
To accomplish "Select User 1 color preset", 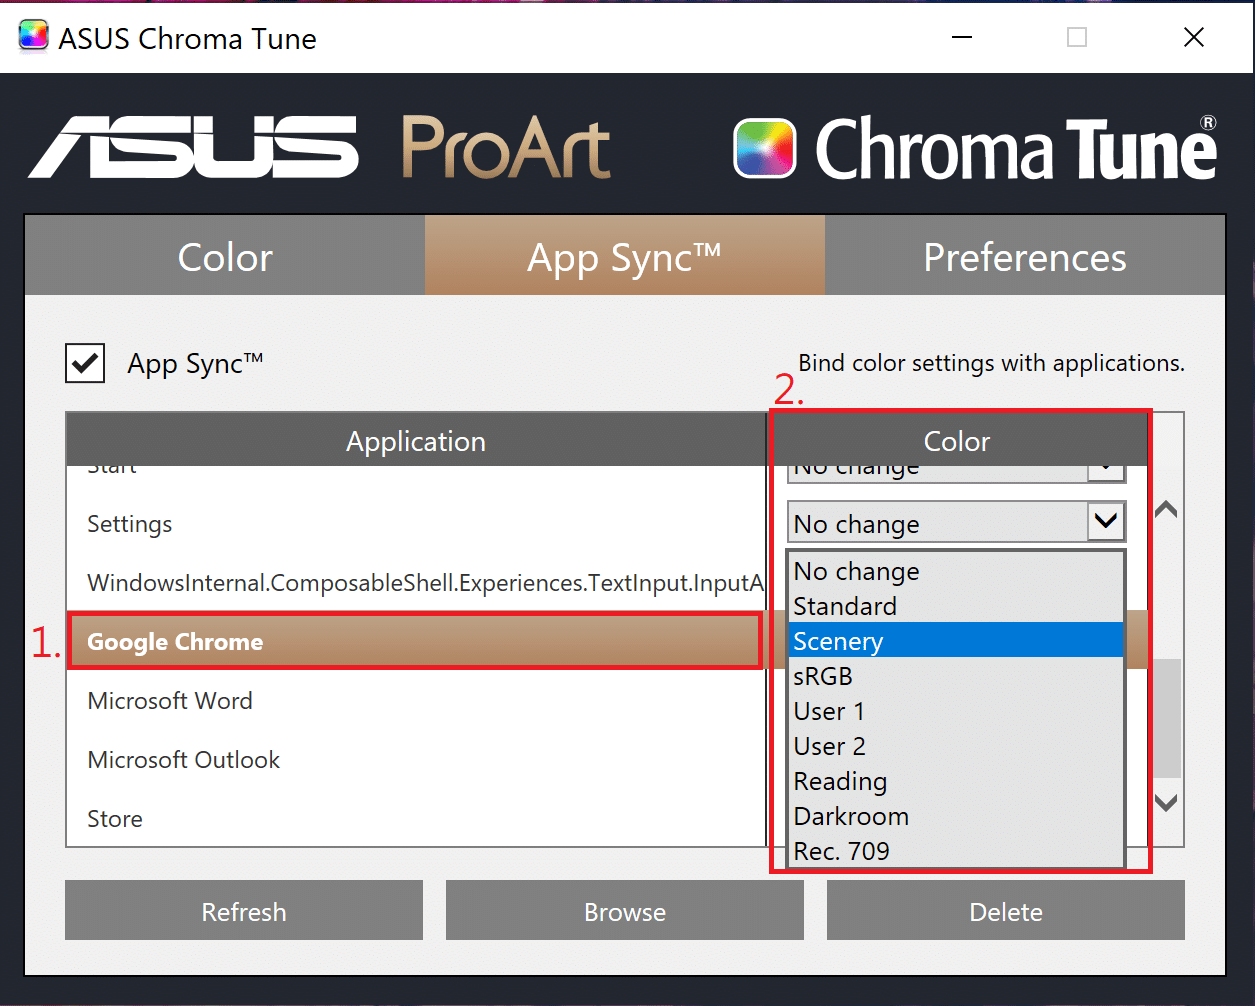I will (x=956, y=711).
